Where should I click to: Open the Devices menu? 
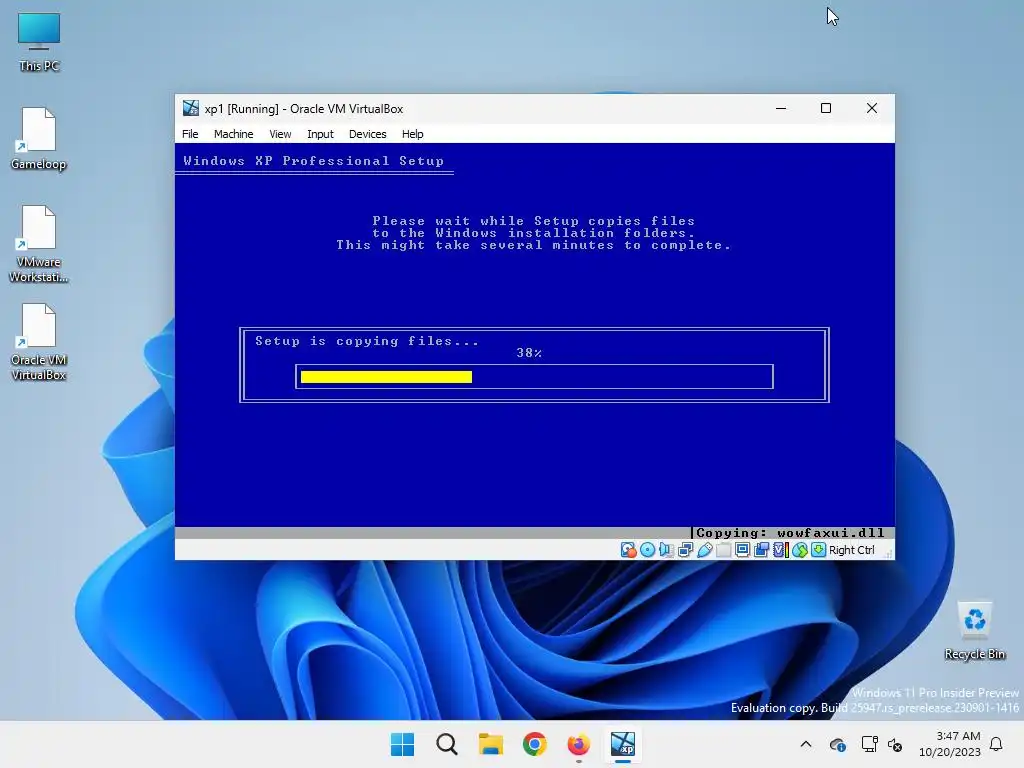368,134
